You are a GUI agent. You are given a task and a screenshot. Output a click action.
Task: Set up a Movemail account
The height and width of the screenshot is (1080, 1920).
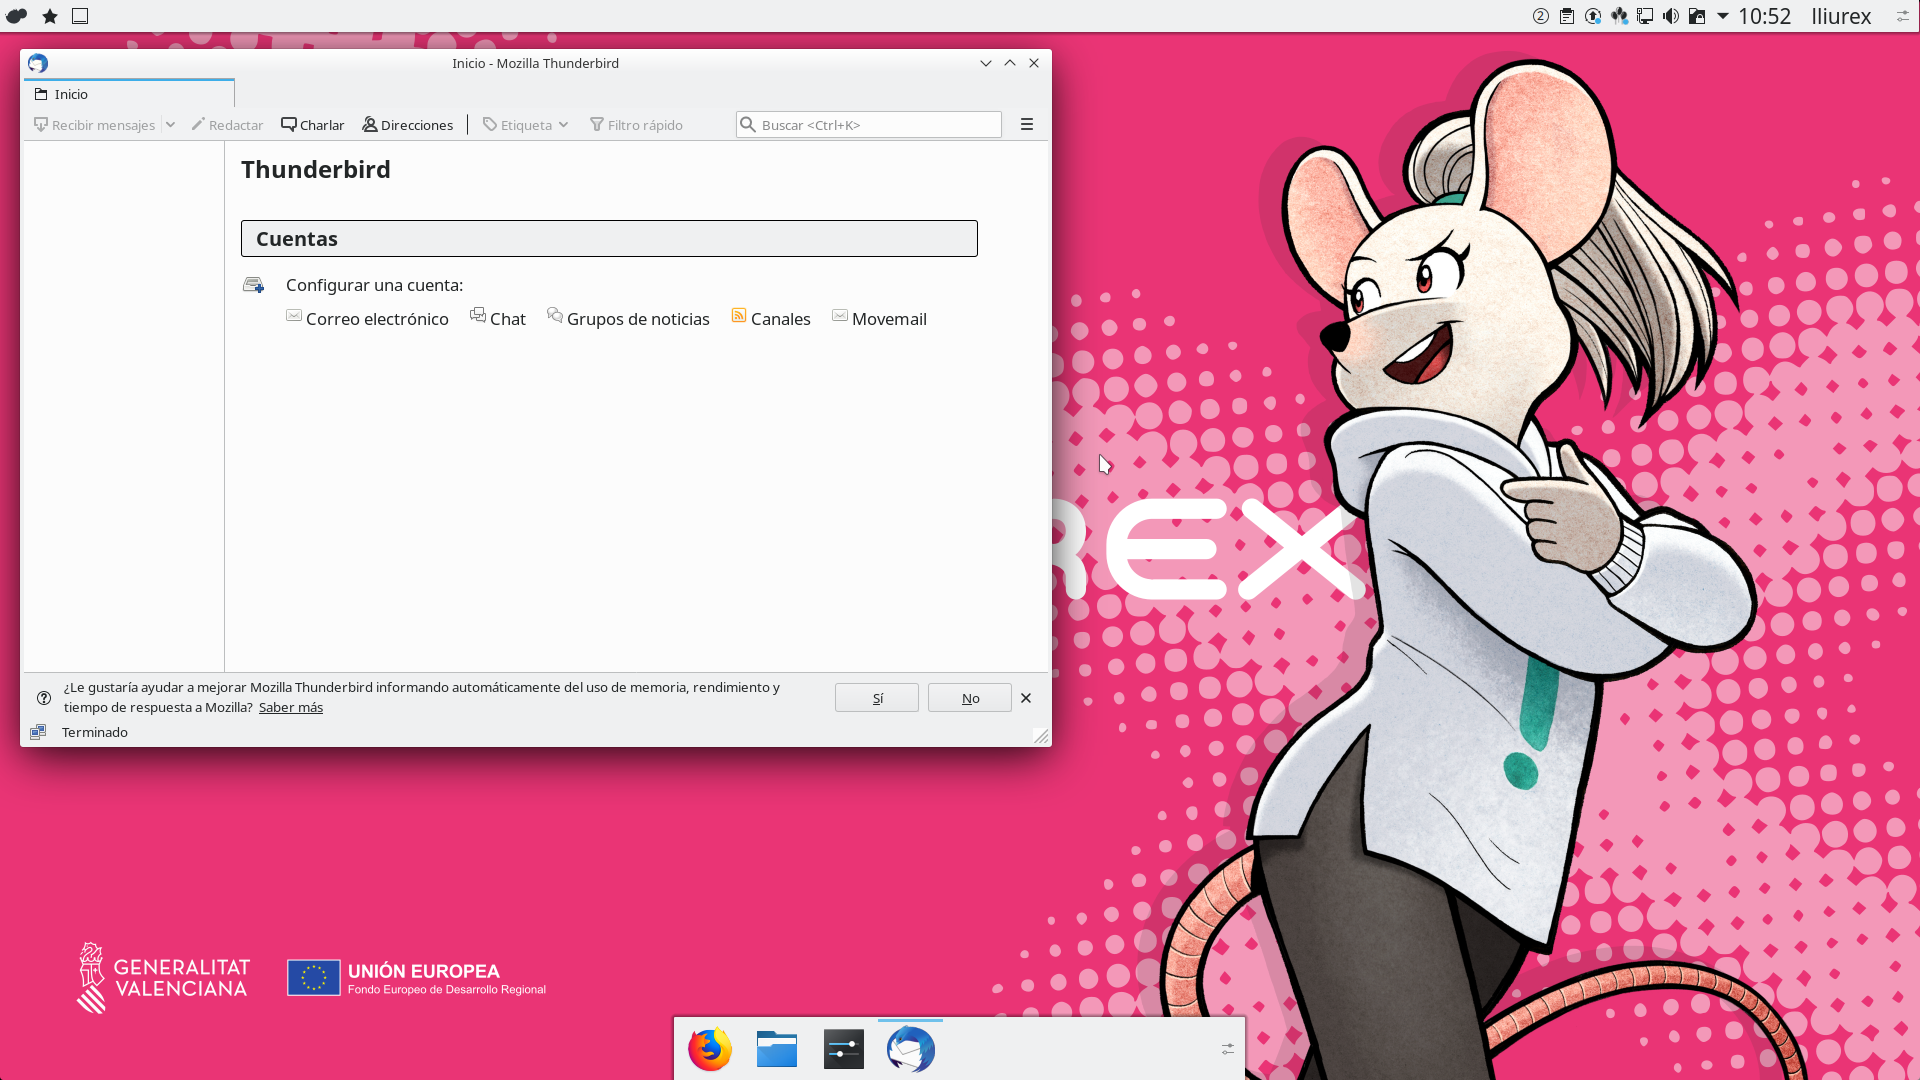(x=879, y=318)
